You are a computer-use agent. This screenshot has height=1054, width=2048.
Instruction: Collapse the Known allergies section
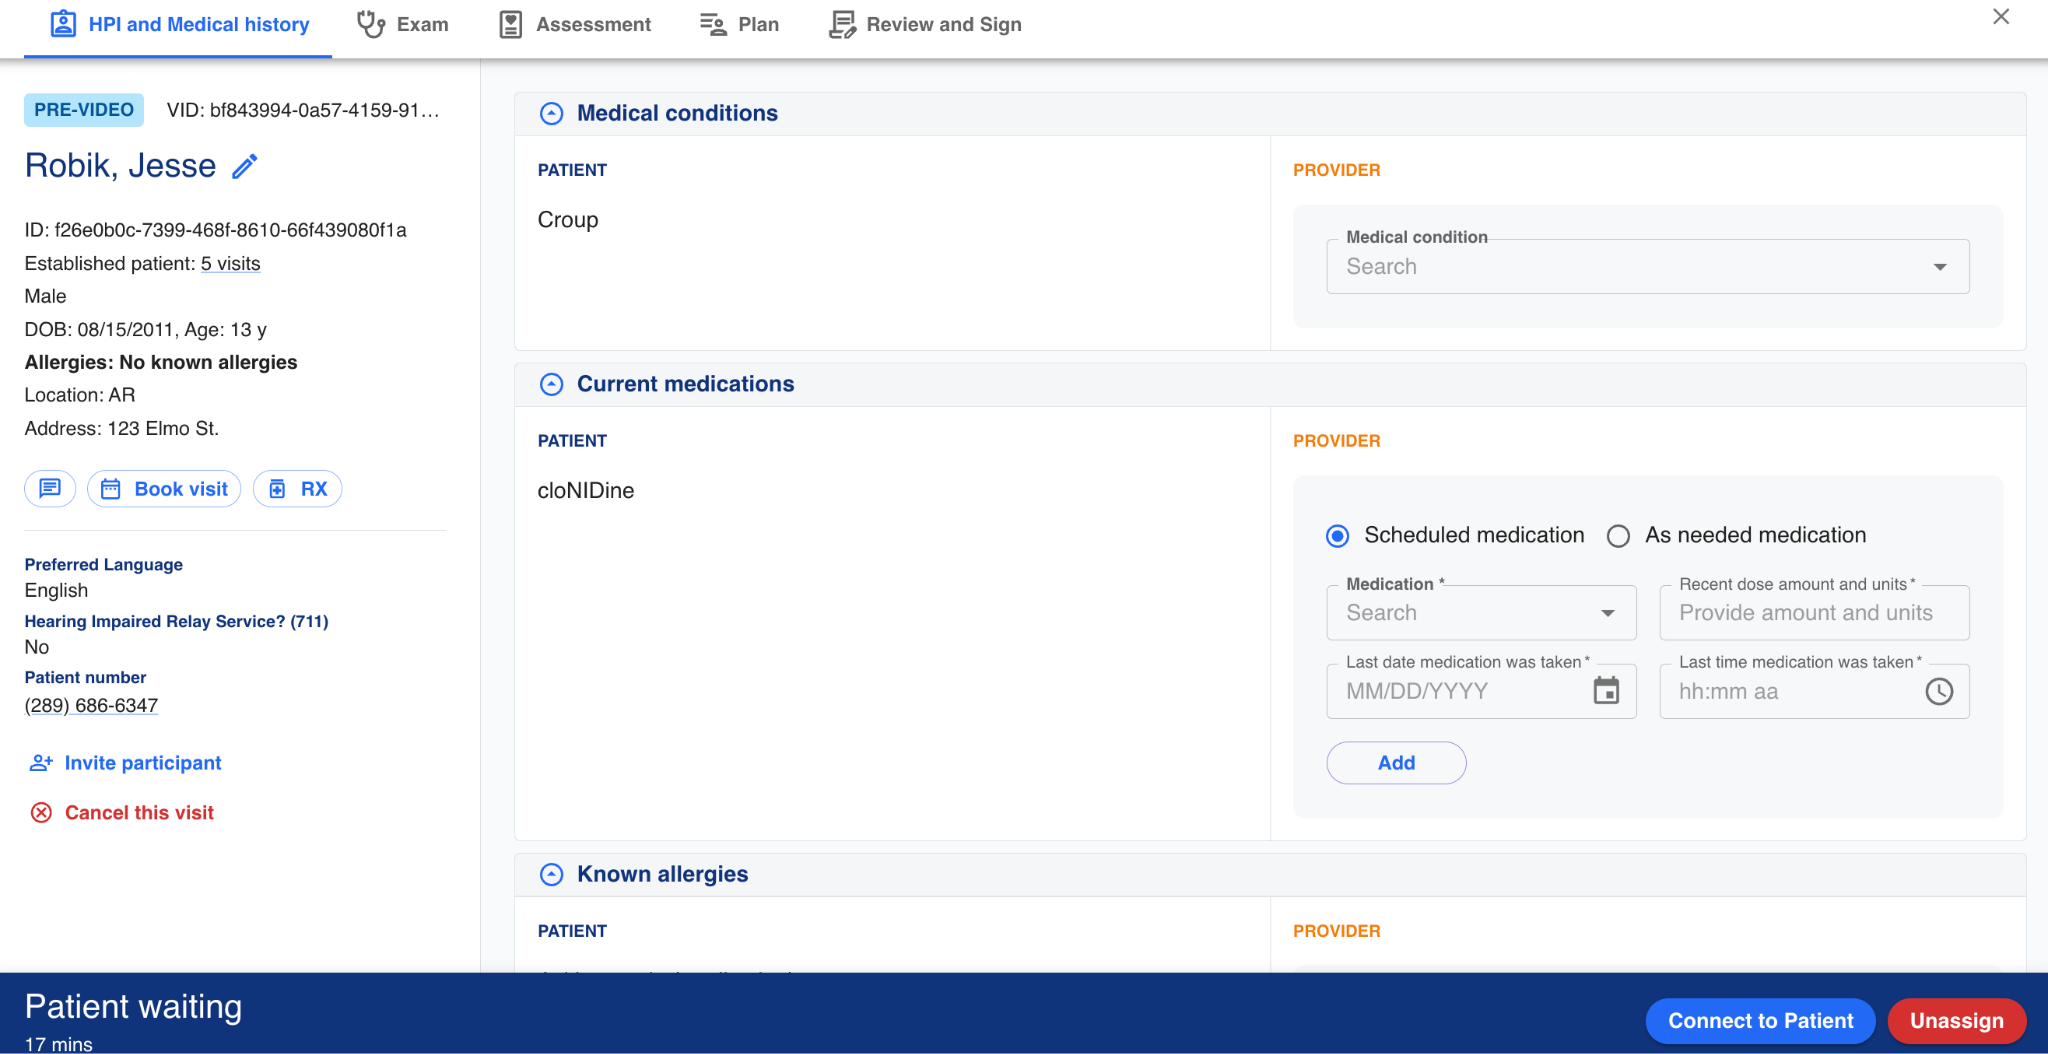point(551,875)
